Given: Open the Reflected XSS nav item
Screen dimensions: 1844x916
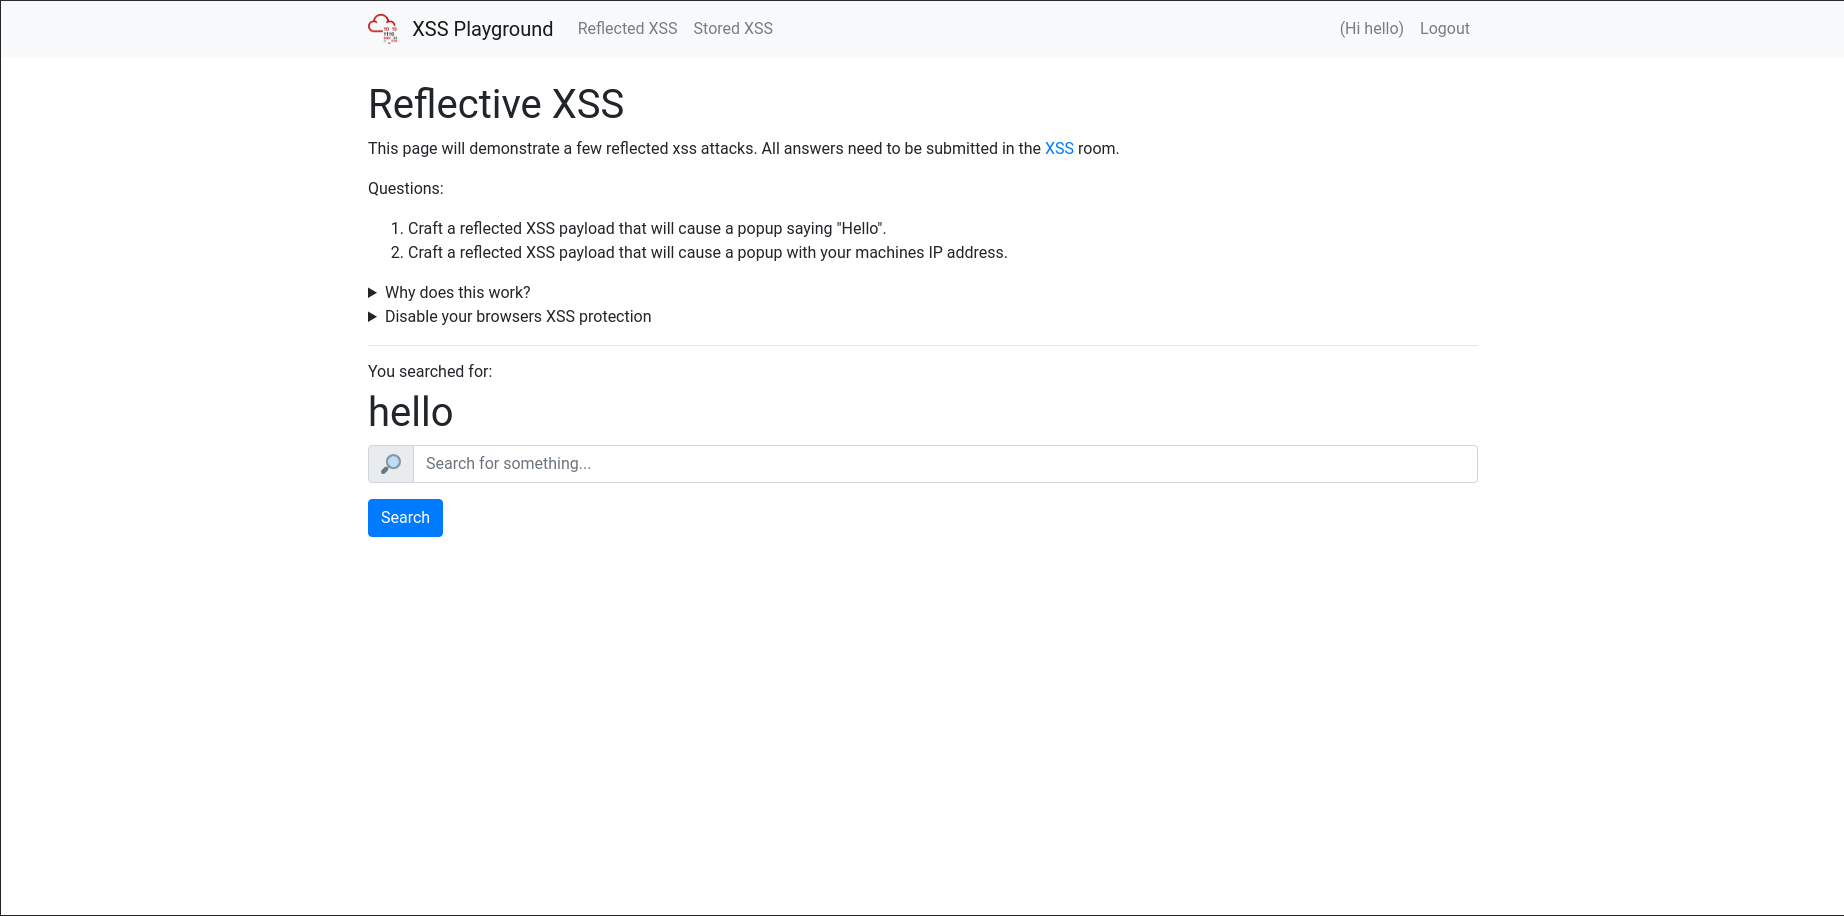Looking at the screenshot, I should tap(627, 28).
